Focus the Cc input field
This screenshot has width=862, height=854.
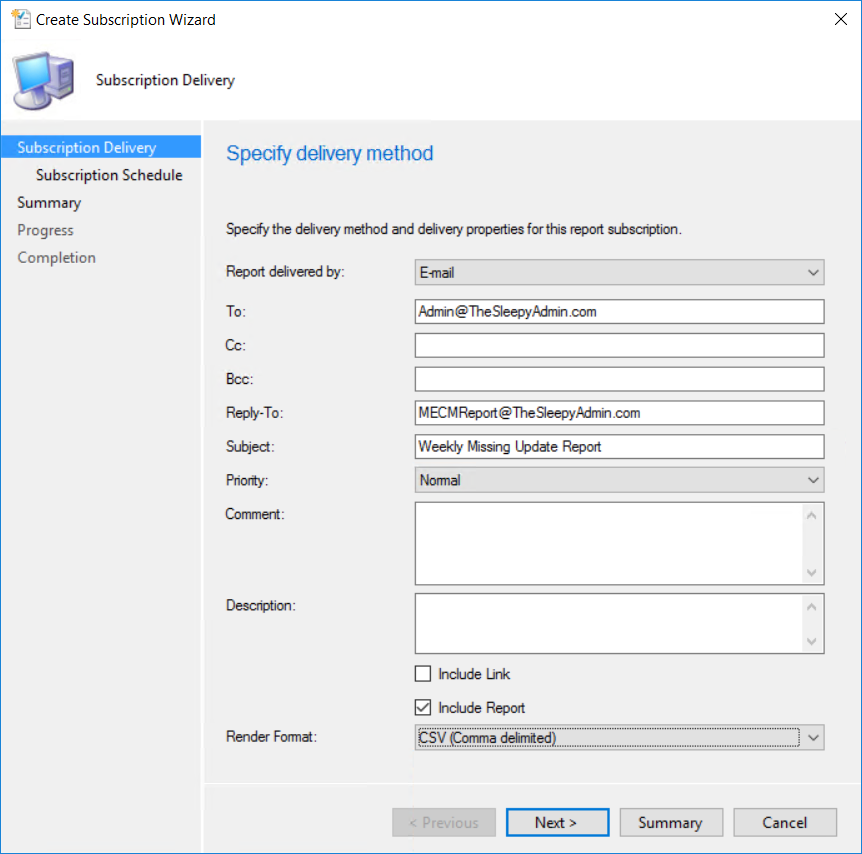(x=619, y=345)
